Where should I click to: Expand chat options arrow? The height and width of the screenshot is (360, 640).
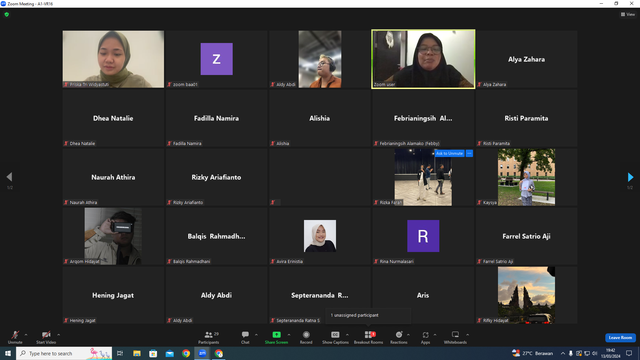point(256,335)
